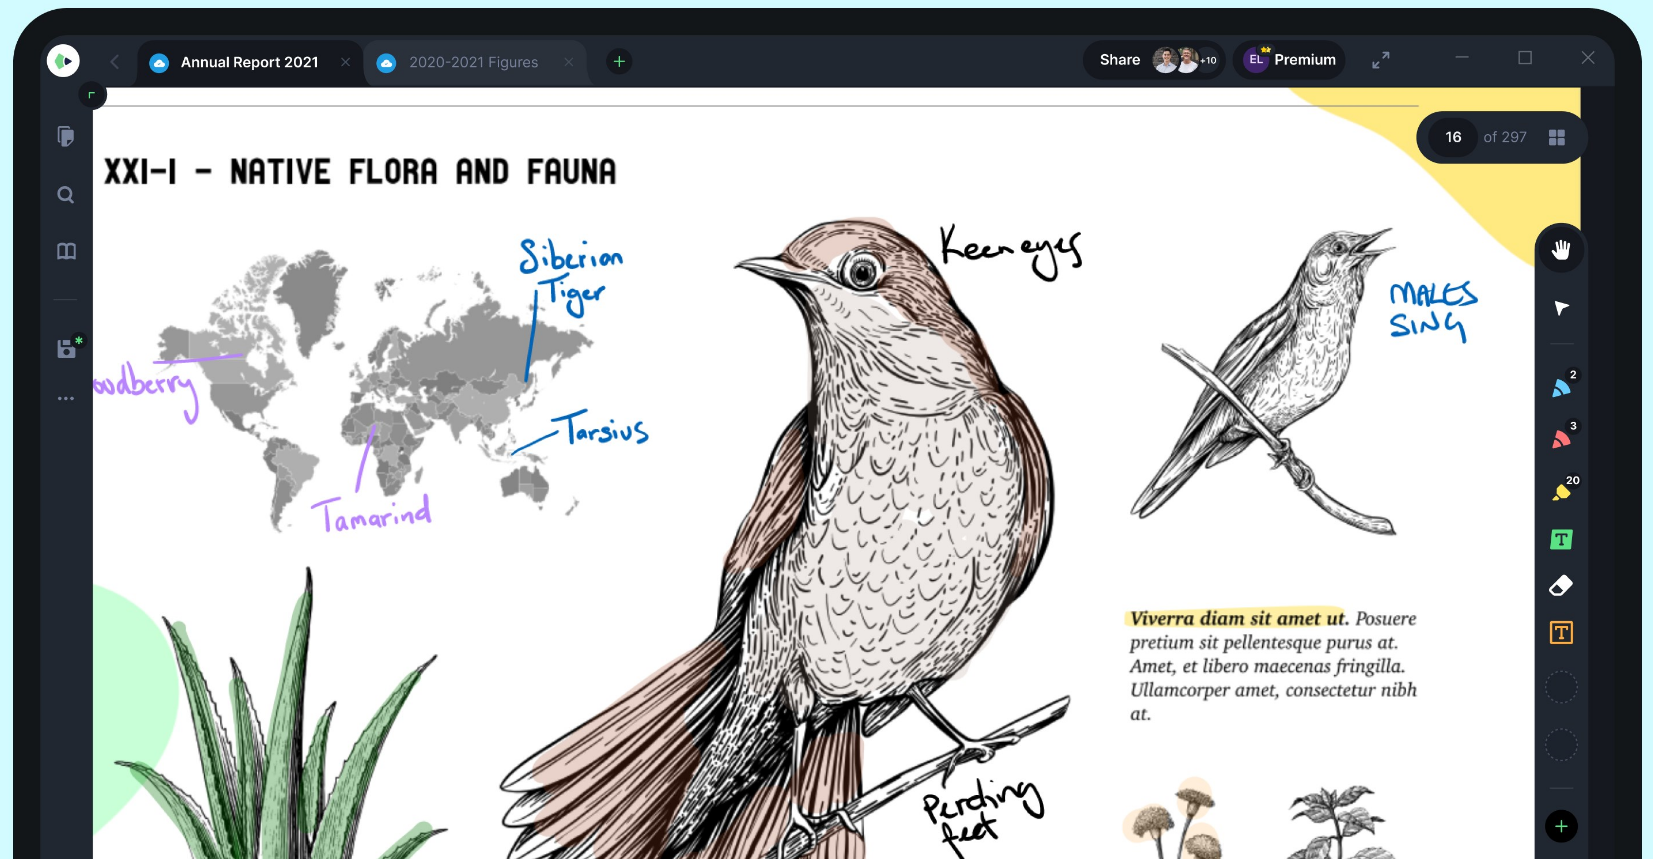Select the hand pan tool

(1560, 250)
